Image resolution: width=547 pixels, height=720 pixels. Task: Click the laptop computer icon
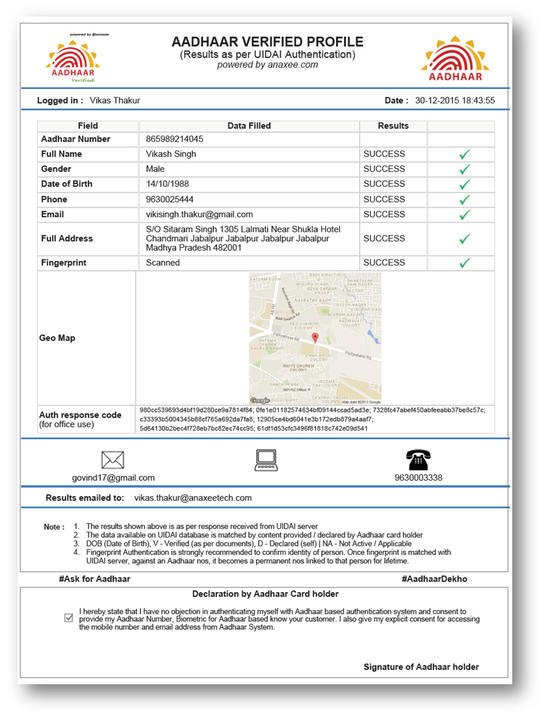[266, 460]
